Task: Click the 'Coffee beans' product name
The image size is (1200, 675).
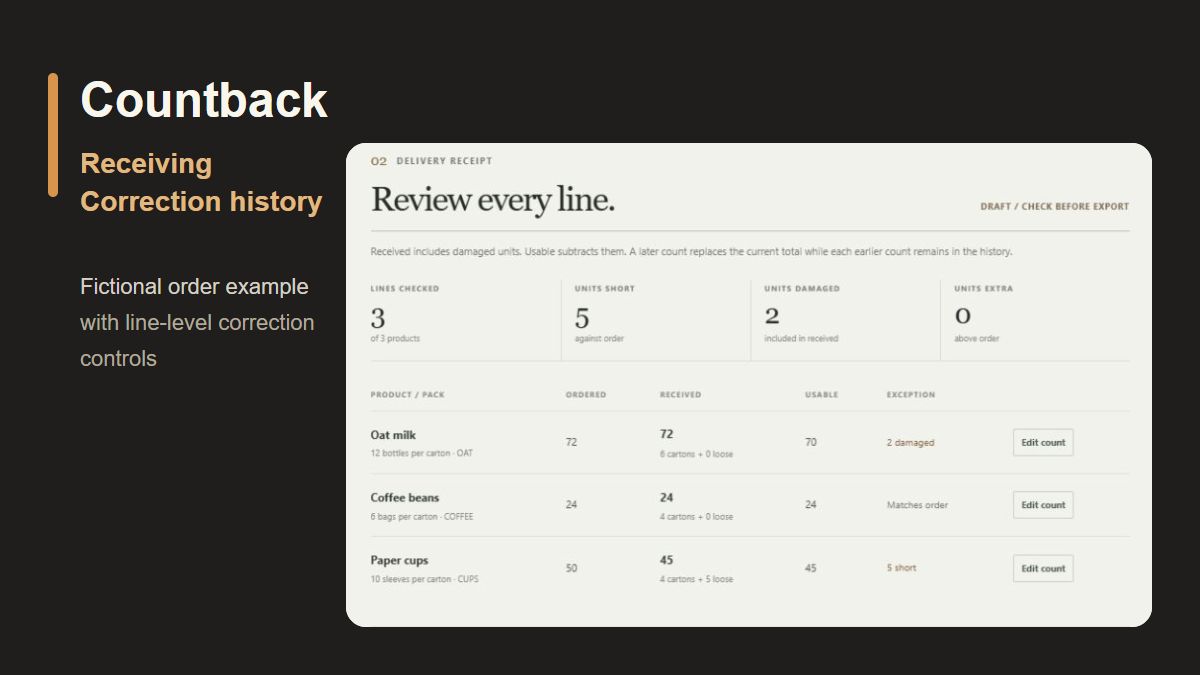Action: click(x=405, y=497)
